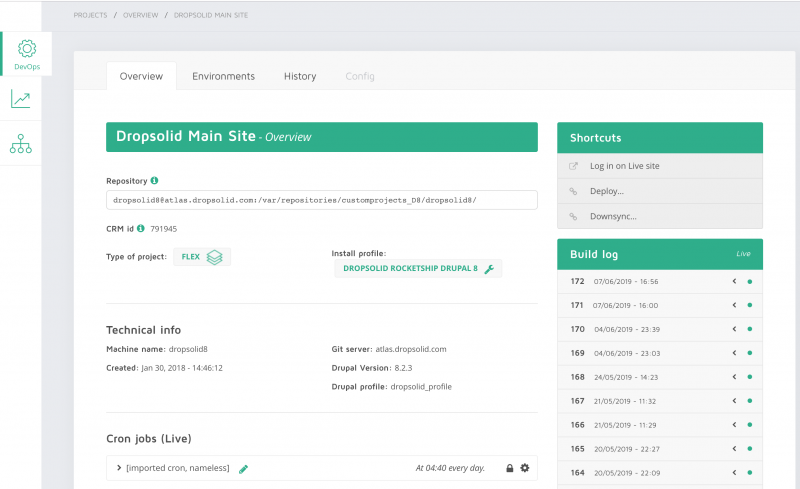The width and height of the screenshot is (800, 489).
Task: Click the green status dot of build 171
Action: (749, 305)
